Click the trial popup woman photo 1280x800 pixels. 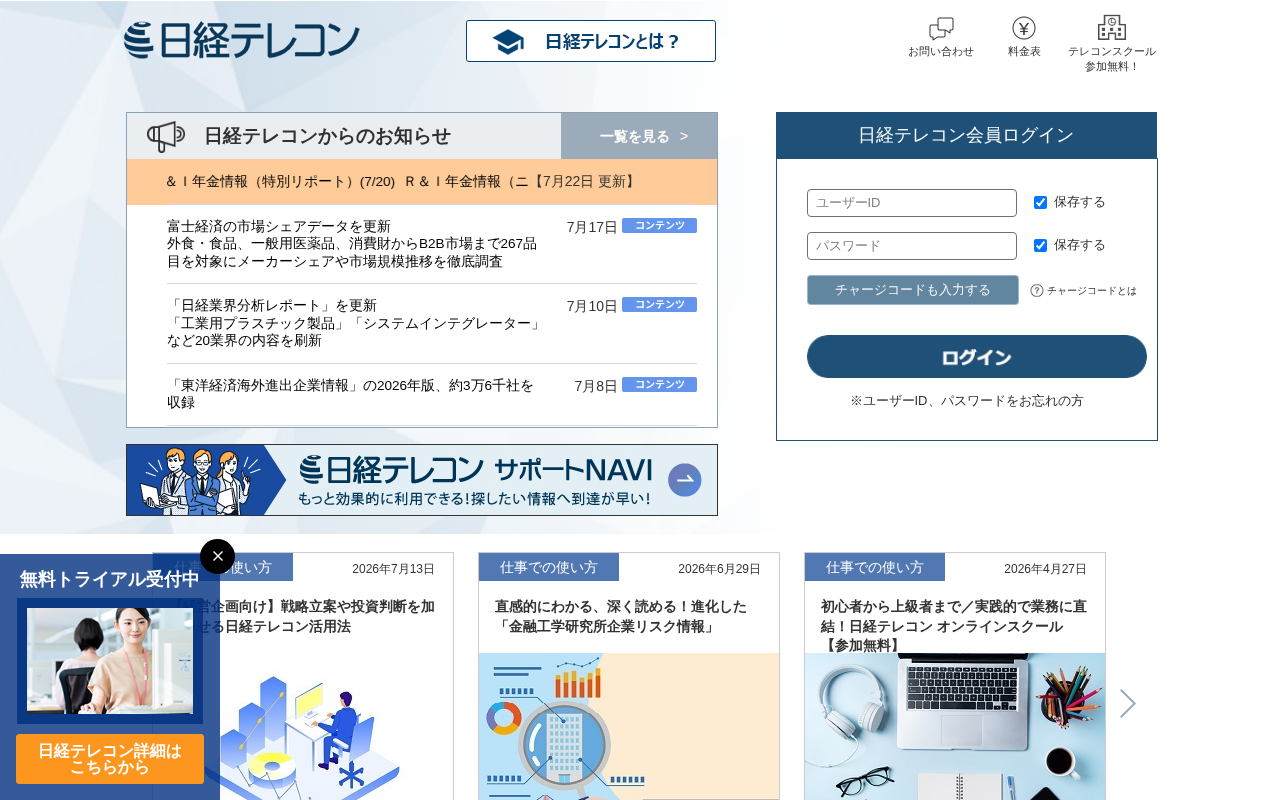110,661
